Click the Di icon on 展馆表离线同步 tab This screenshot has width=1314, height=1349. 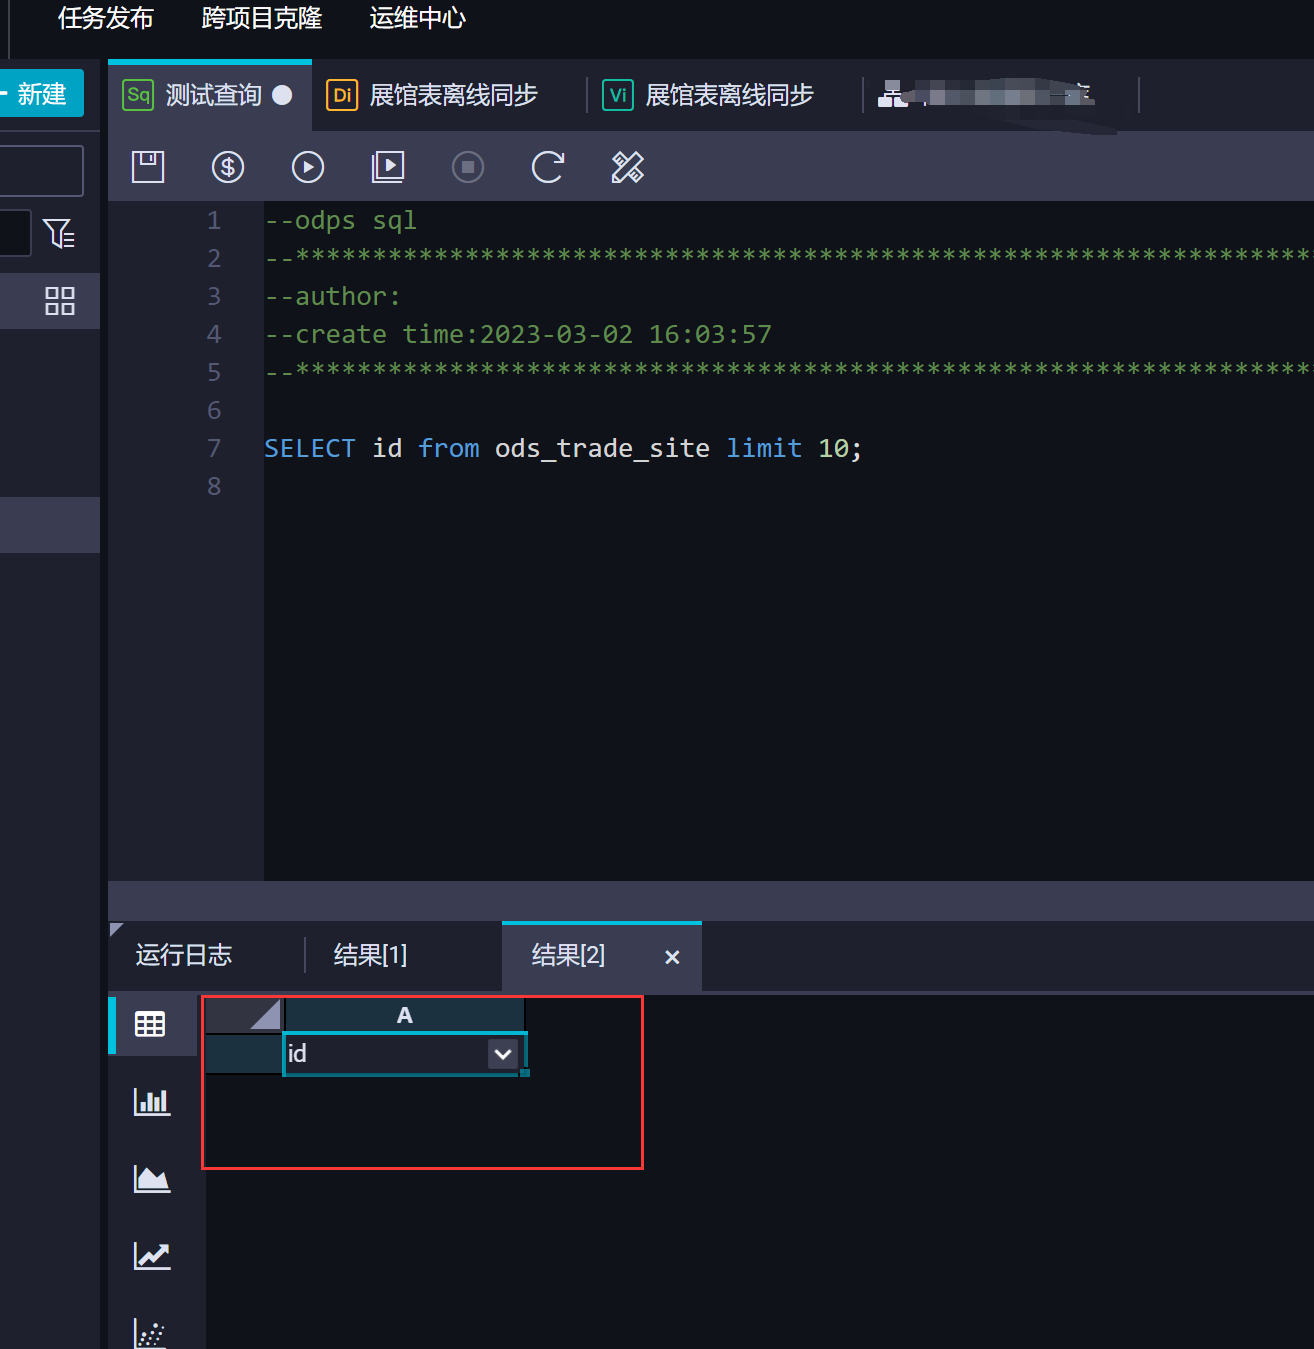pos(342,95)
